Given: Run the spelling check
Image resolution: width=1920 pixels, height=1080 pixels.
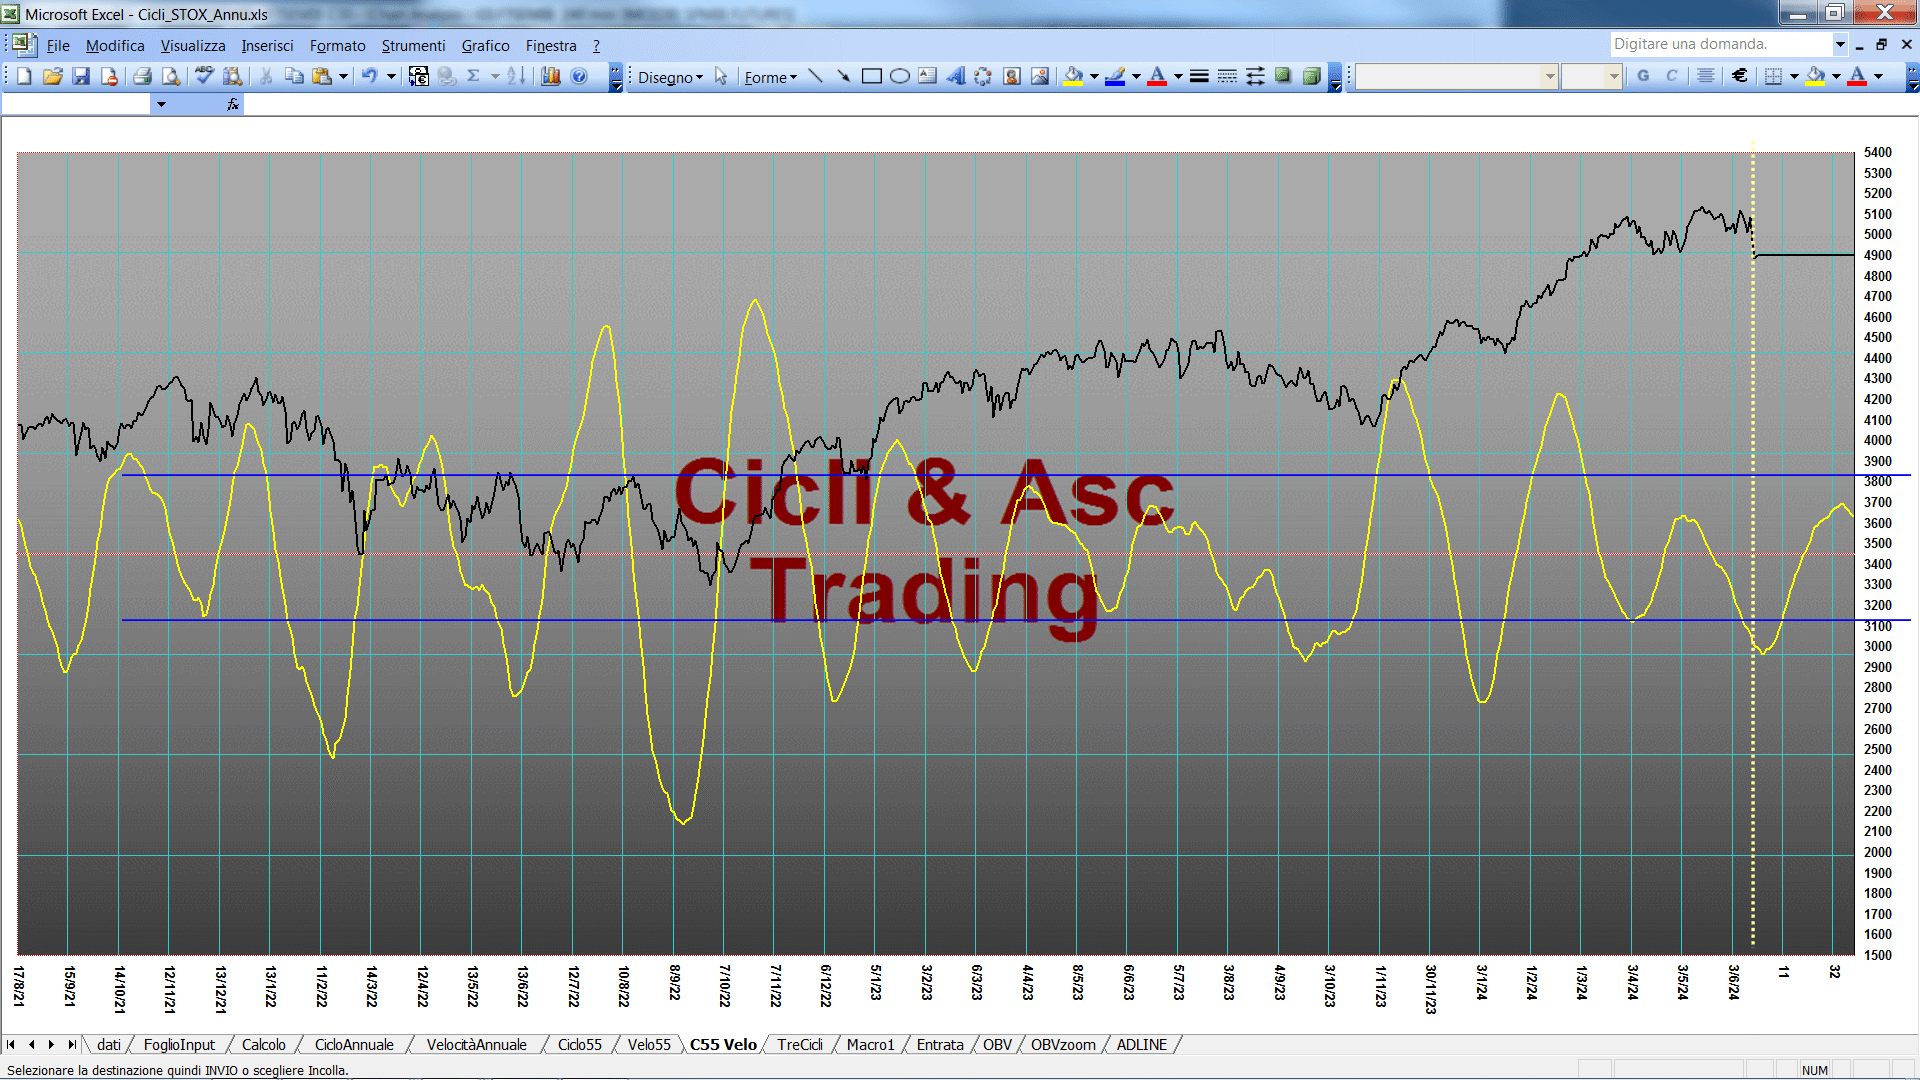Looking at the screenshot, I should pos(204,76).
